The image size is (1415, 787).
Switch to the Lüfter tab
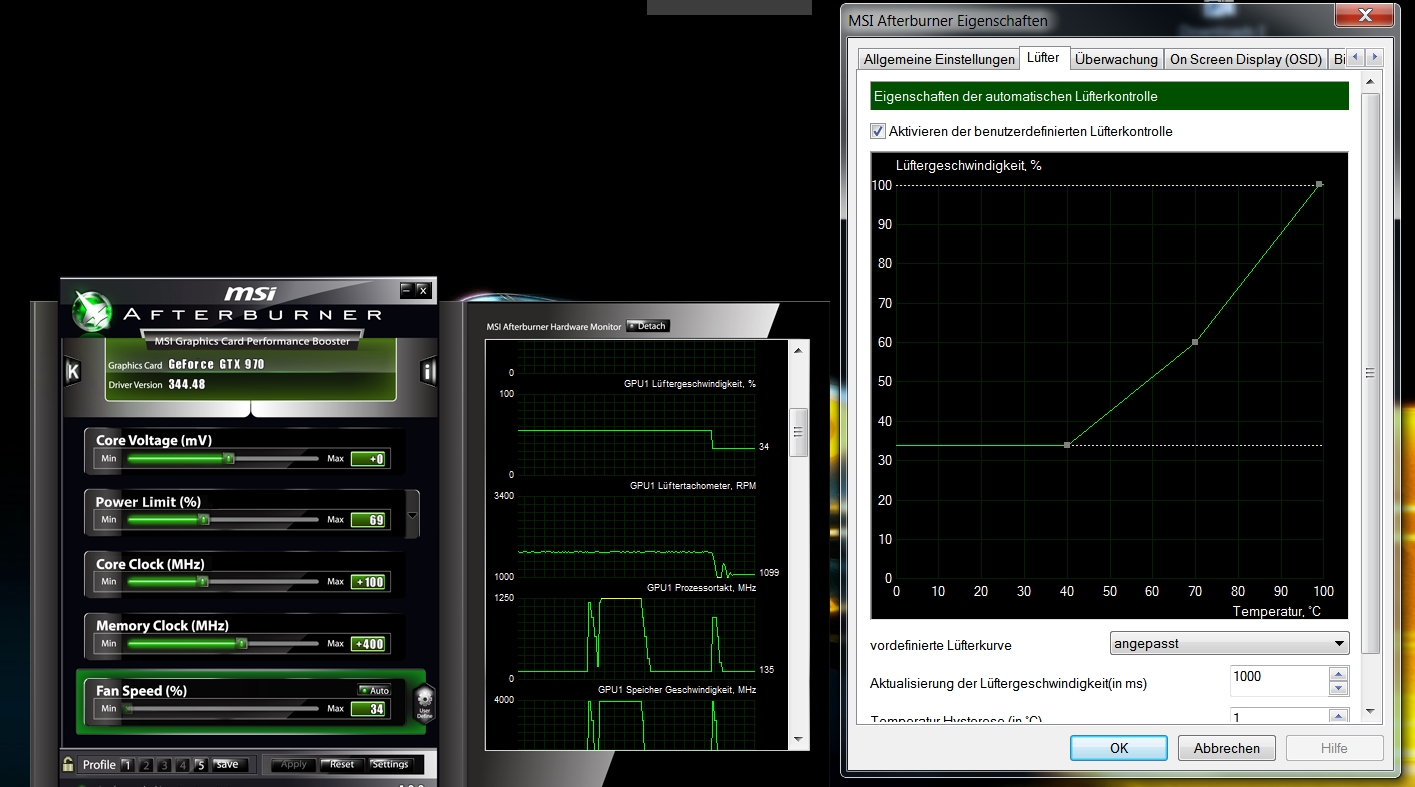coord(1043,57)
